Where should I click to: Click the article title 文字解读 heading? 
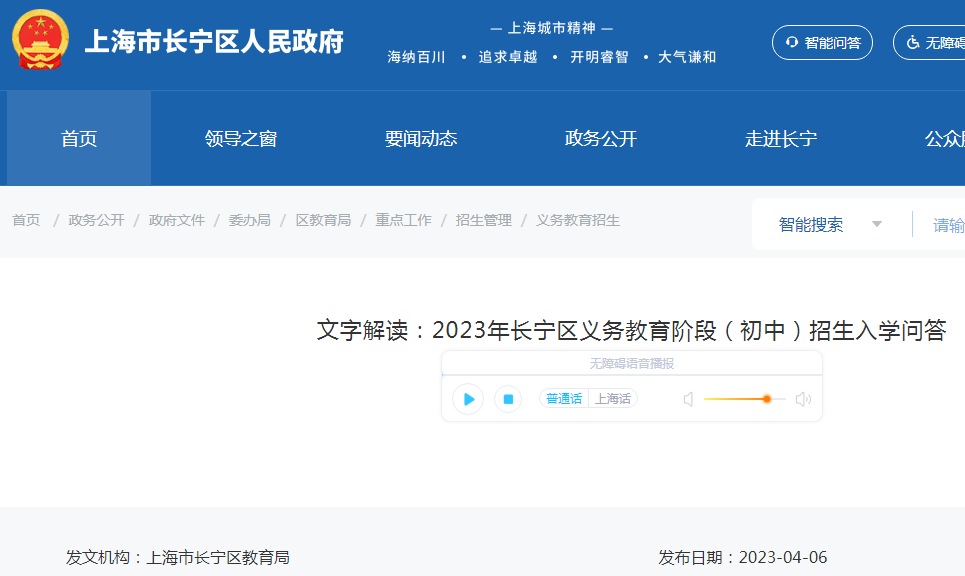pos(631,330)
